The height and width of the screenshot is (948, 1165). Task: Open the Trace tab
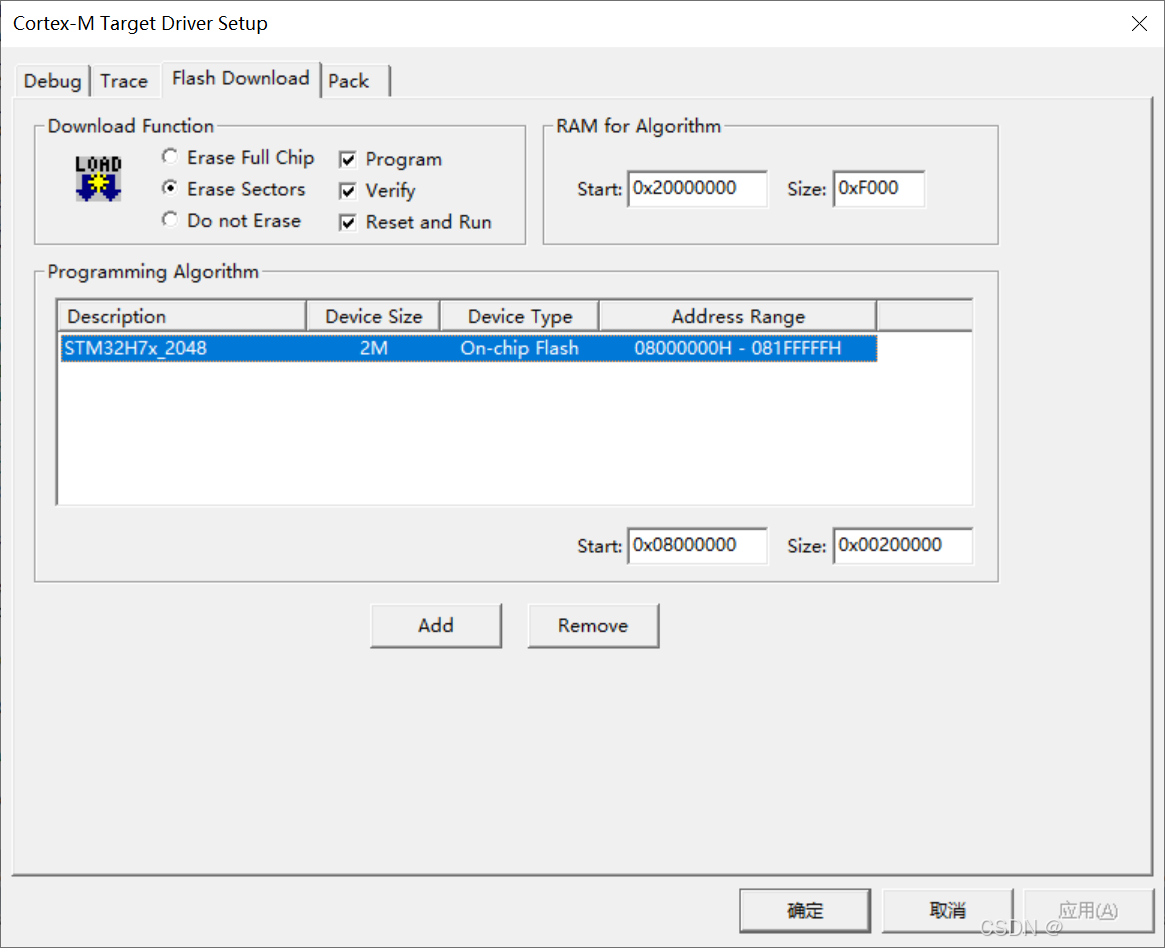[124, 80]
